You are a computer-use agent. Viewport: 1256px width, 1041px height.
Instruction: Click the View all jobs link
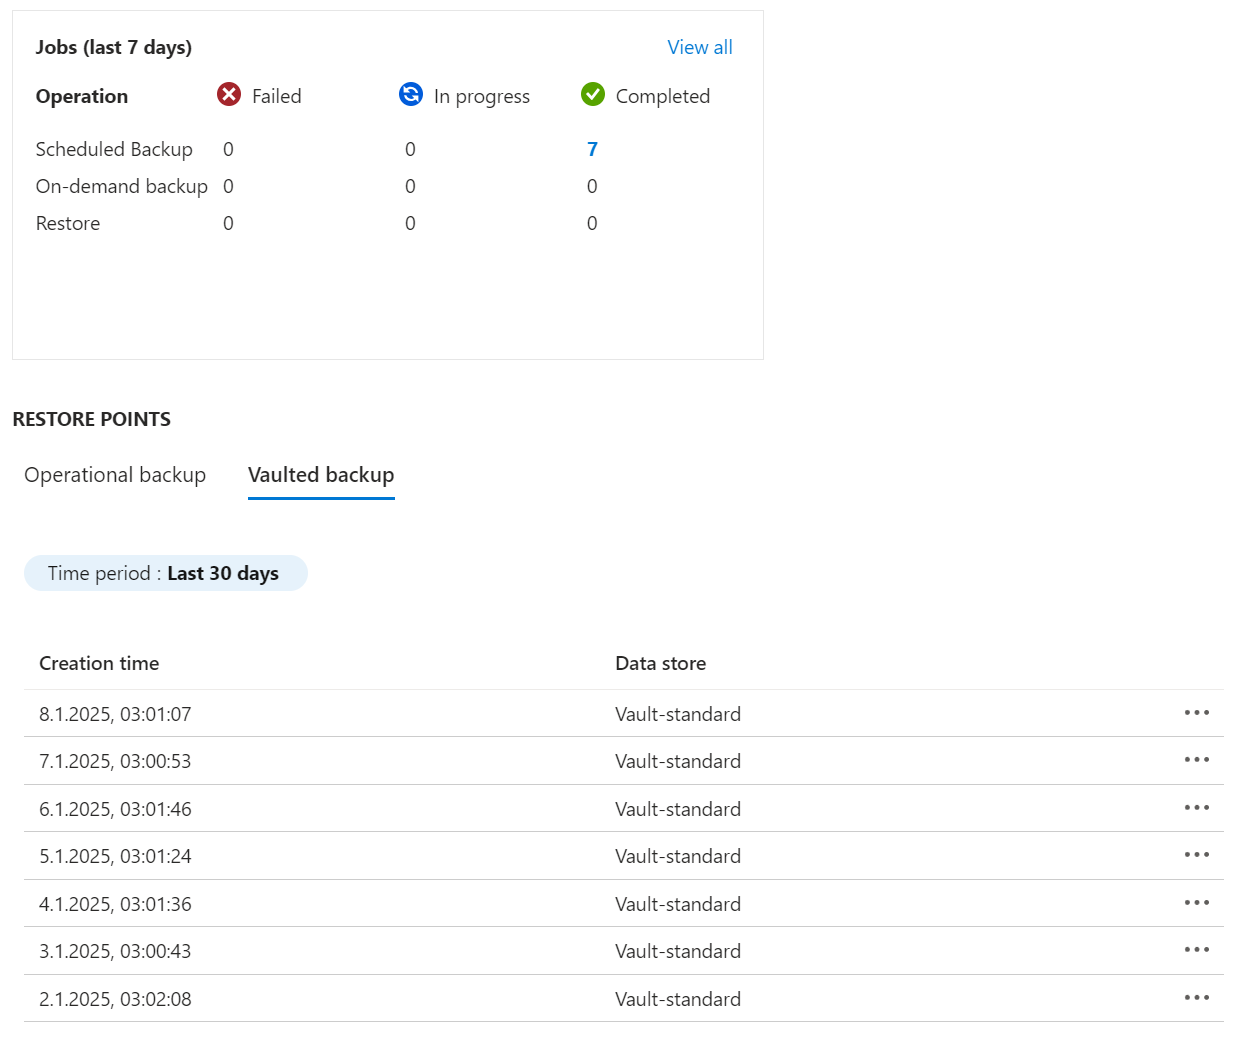pyautogui.click(x=699, y=47)
